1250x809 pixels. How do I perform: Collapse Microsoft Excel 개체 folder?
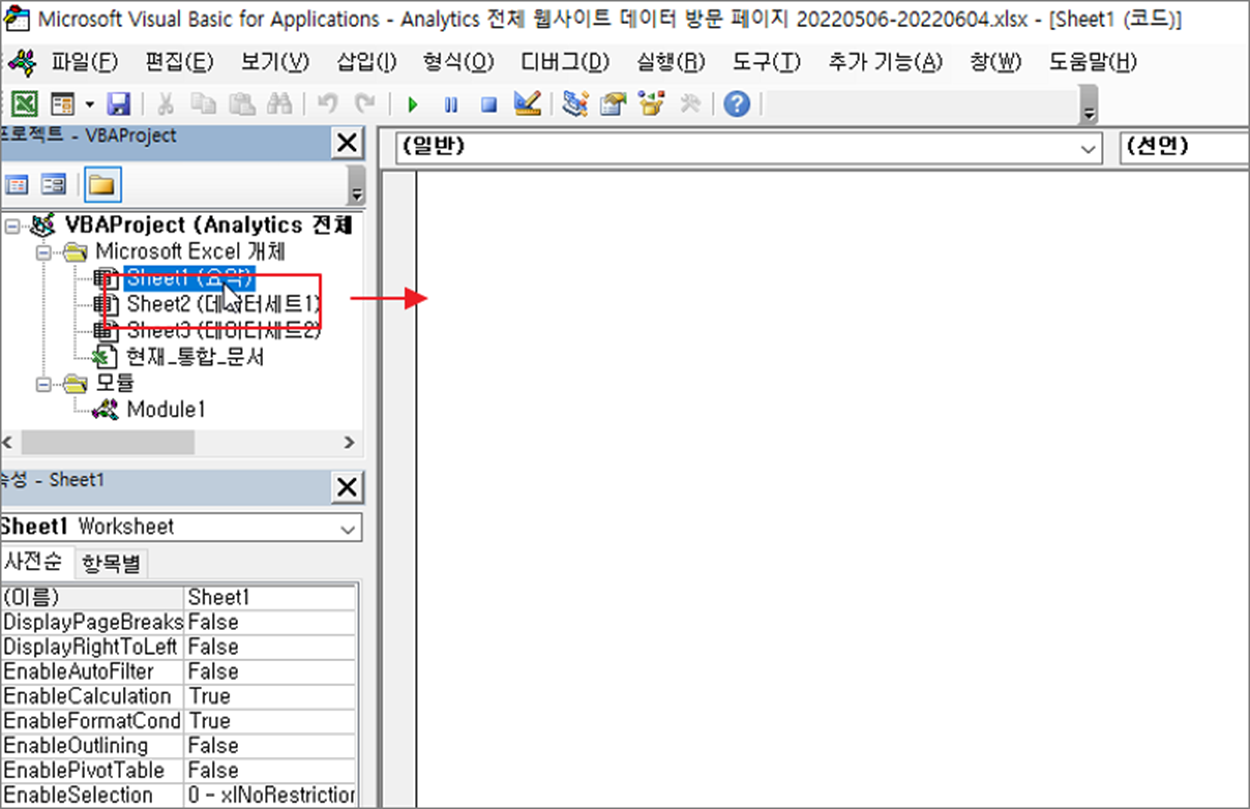coord(43,252)
